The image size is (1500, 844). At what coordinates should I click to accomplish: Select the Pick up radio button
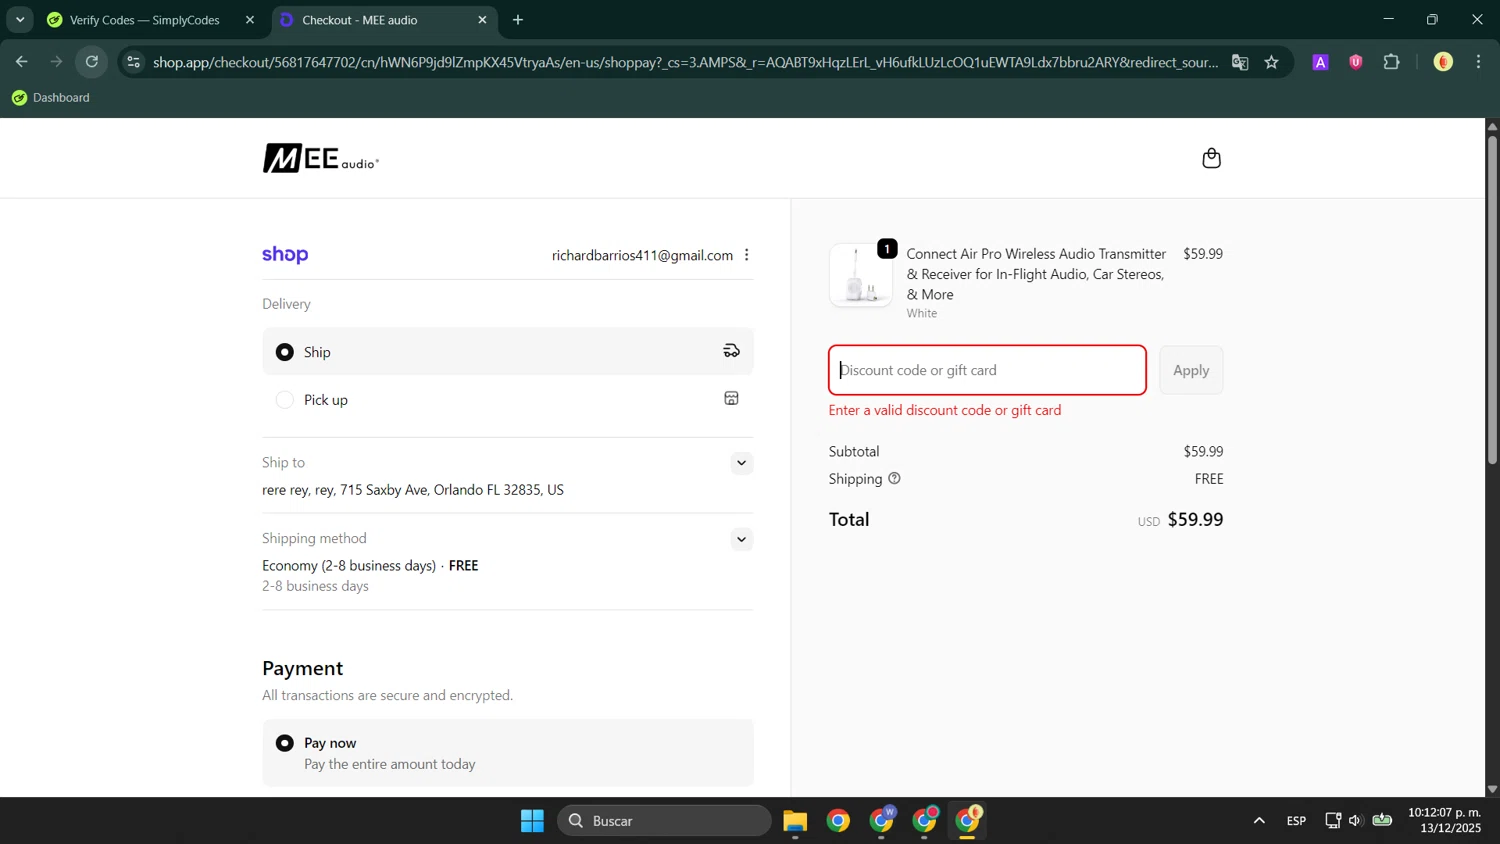285,400
